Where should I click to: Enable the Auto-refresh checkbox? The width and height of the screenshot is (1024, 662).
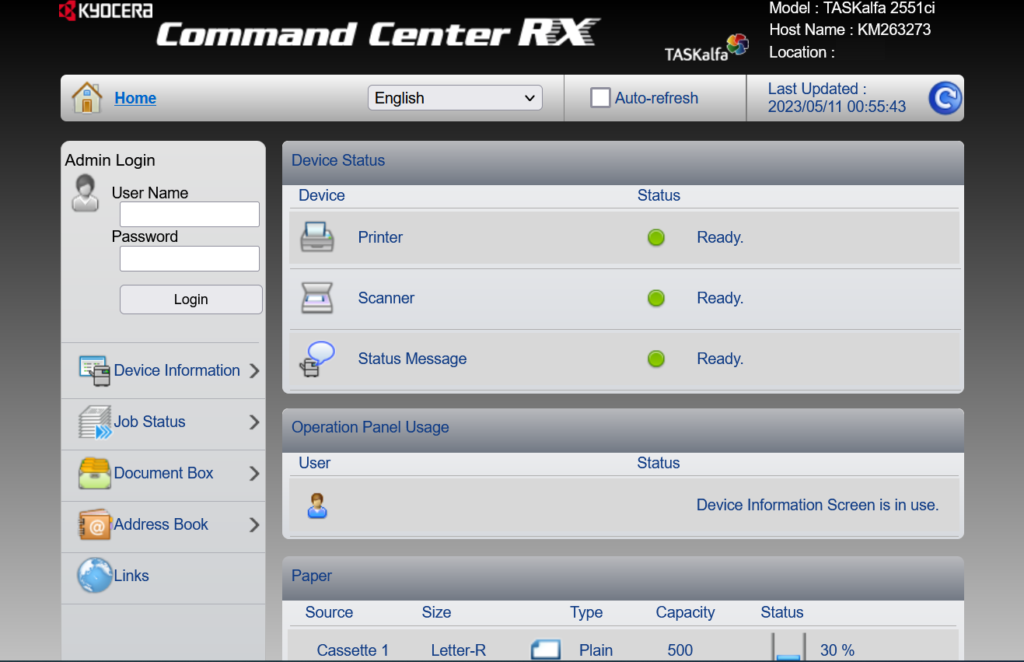600,98
